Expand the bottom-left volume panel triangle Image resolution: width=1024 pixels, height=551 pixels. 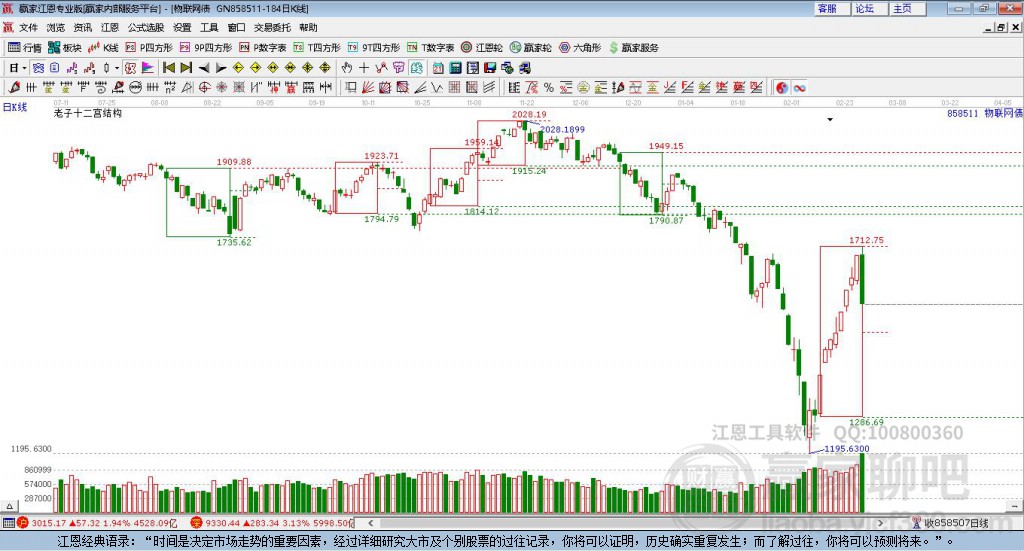[9, 506]
